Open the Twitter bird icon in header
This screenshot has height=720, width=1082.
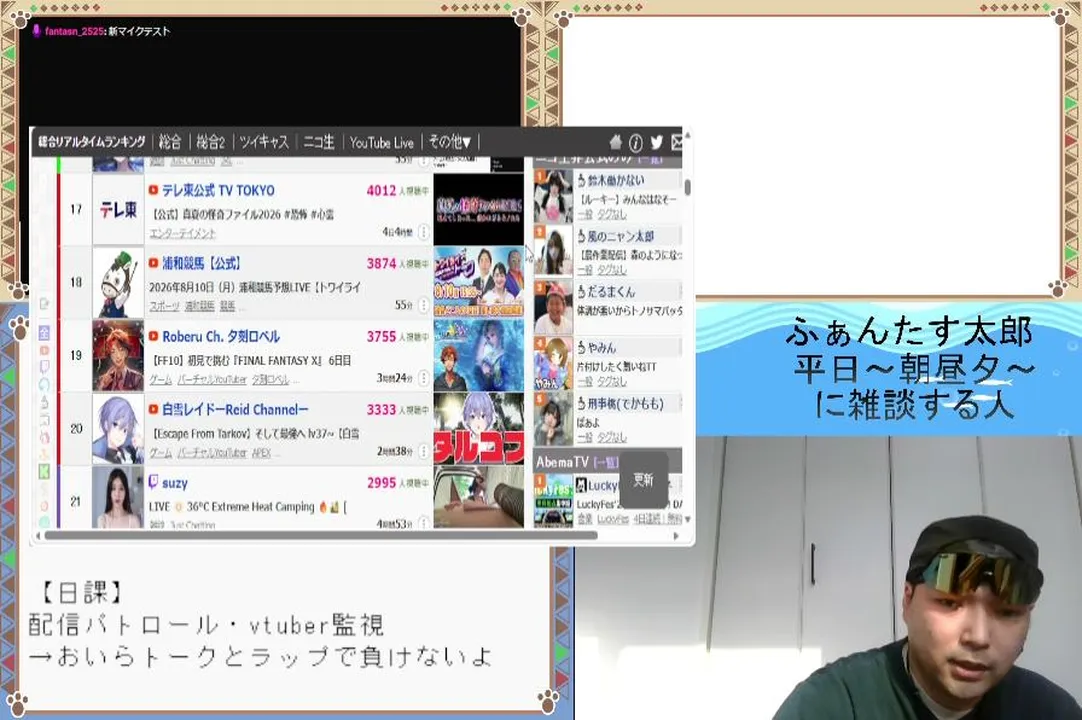click(x=656, y=142)
